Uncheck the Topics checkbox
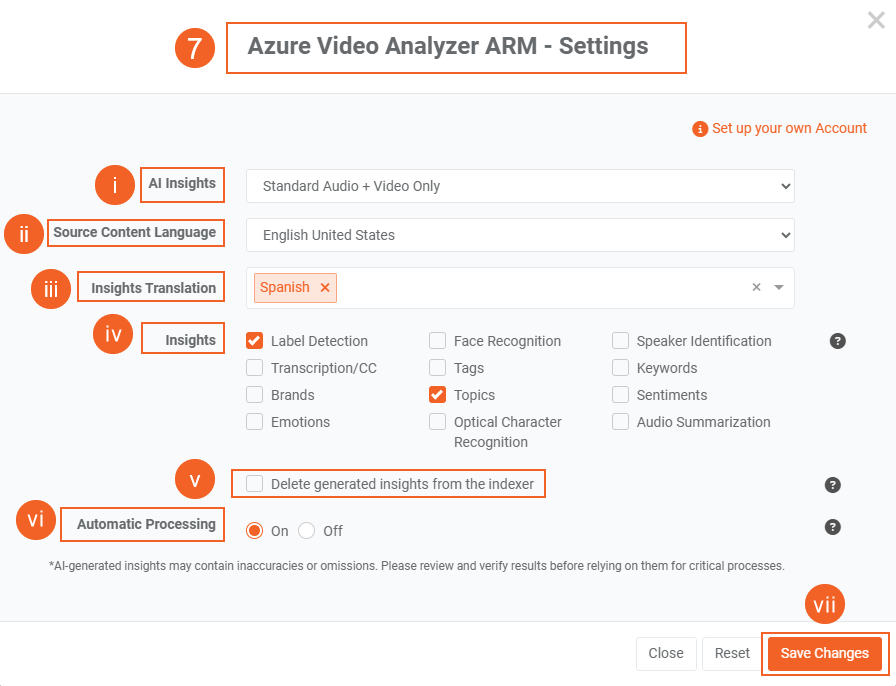 tap(438, 395)
